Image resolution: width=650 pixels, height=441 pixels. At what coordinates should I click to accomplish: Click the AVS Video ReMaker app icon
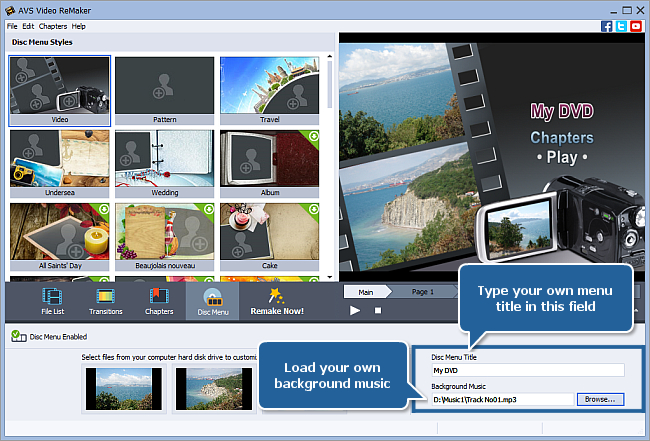pos(10,10)
